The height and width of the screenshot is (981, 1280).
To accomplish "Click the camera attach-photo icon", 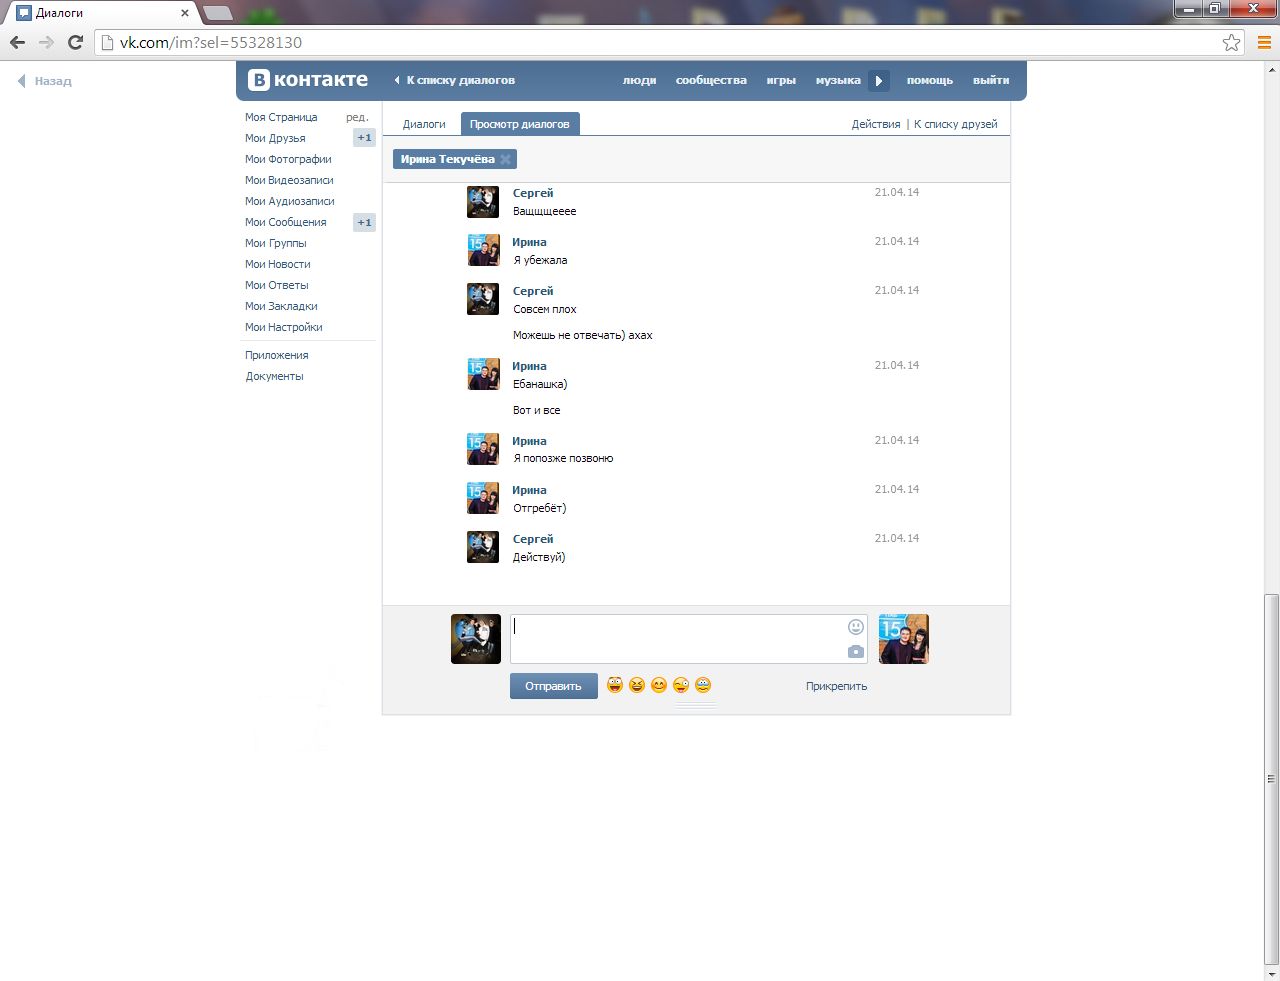I will tap(856, 651).
